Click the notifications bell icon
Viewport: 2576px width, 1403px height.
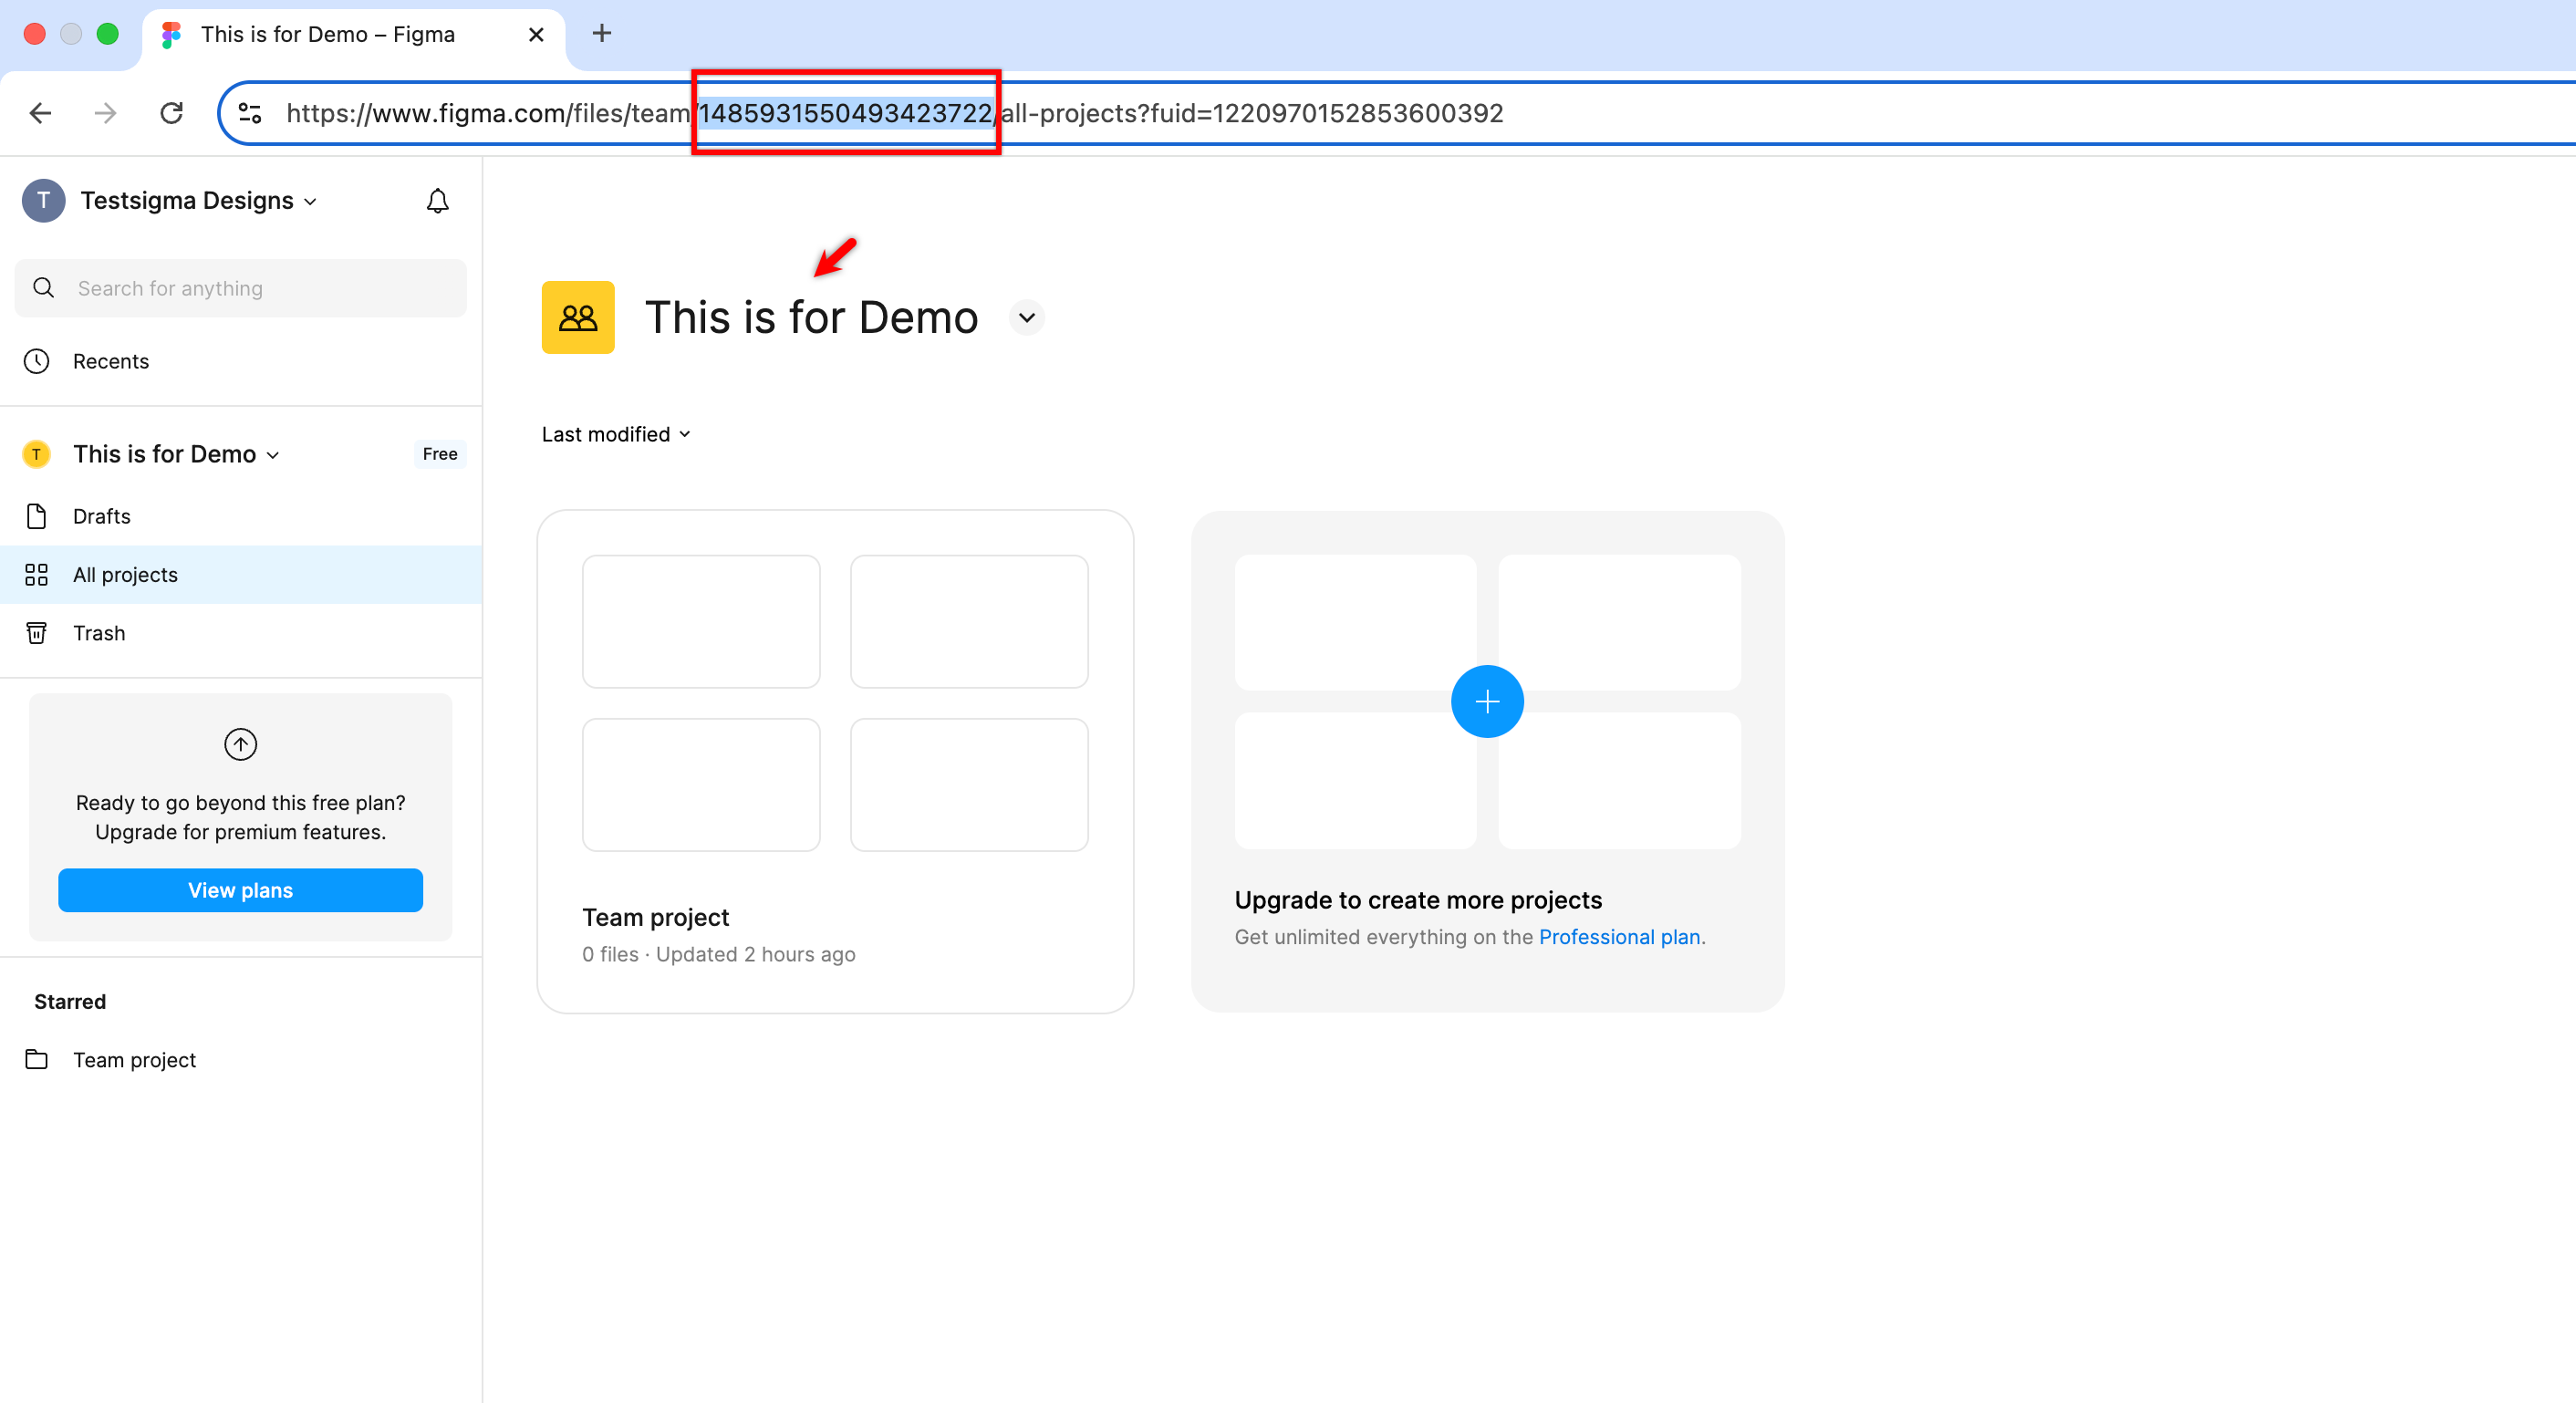pos(437,200)
